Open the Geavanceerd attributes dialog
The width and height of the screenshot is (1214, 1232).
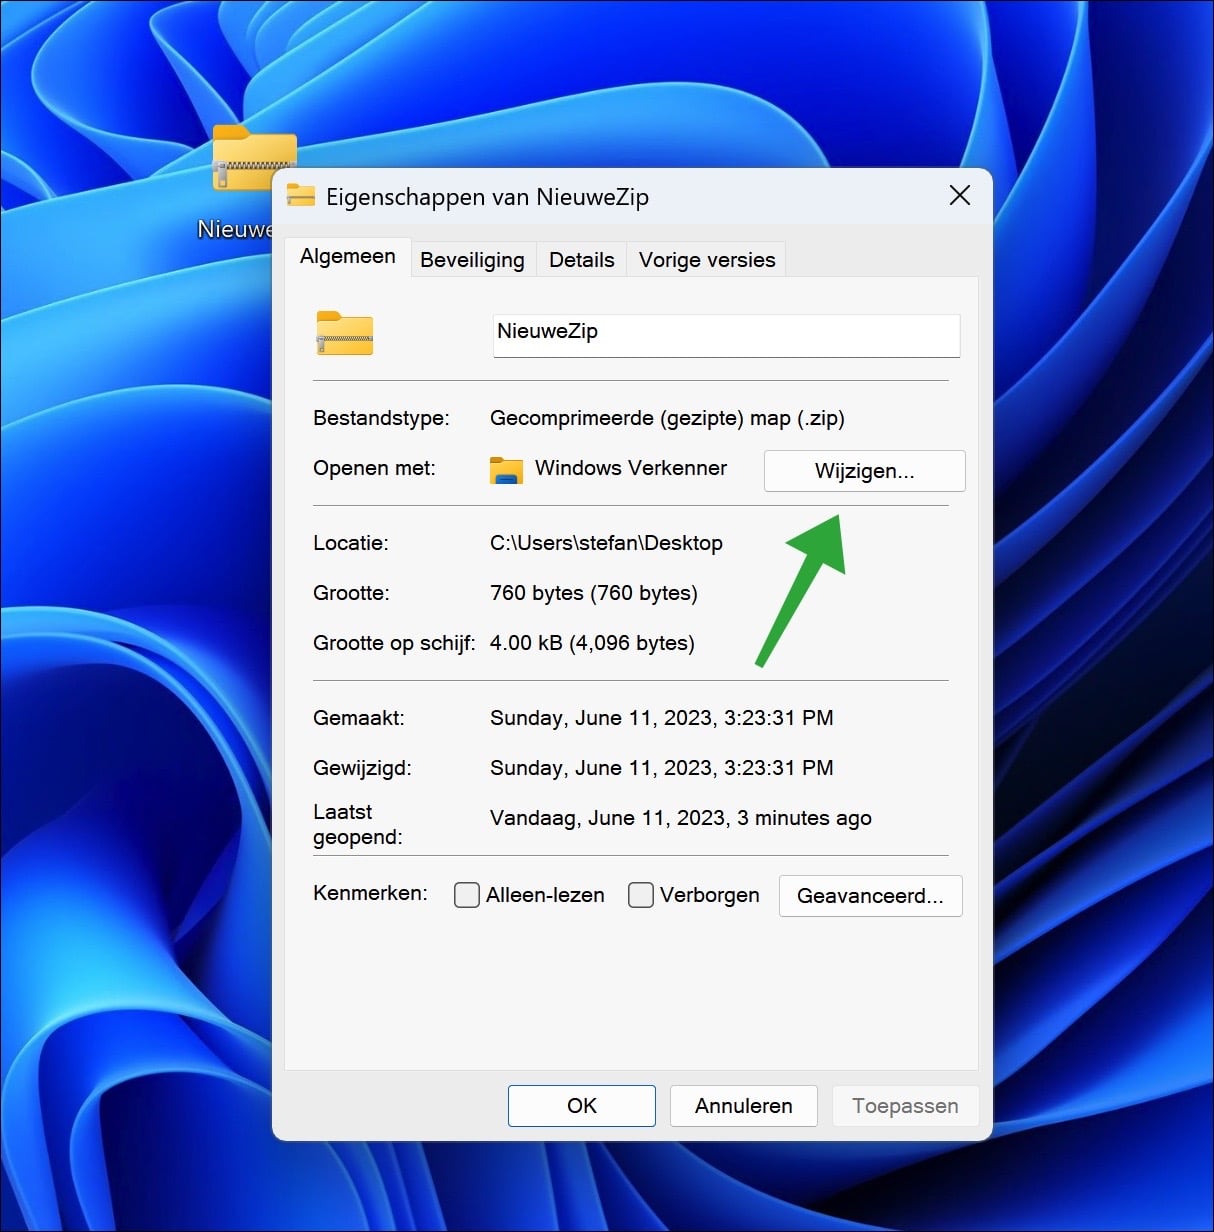coord(870,896)
